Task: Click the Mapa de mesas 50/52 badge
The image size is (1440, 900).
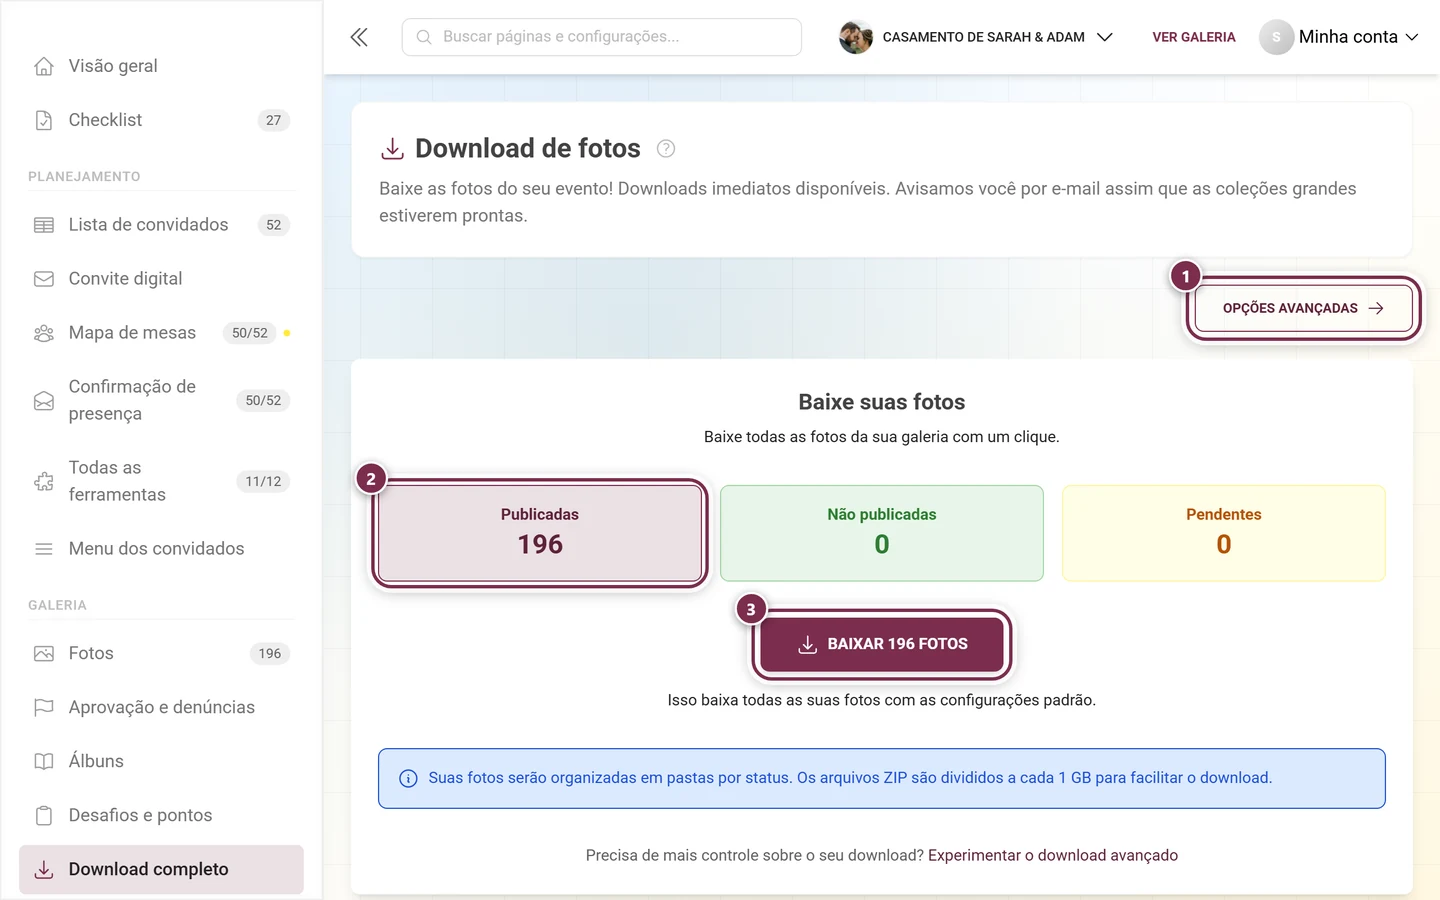Action: 250,333
